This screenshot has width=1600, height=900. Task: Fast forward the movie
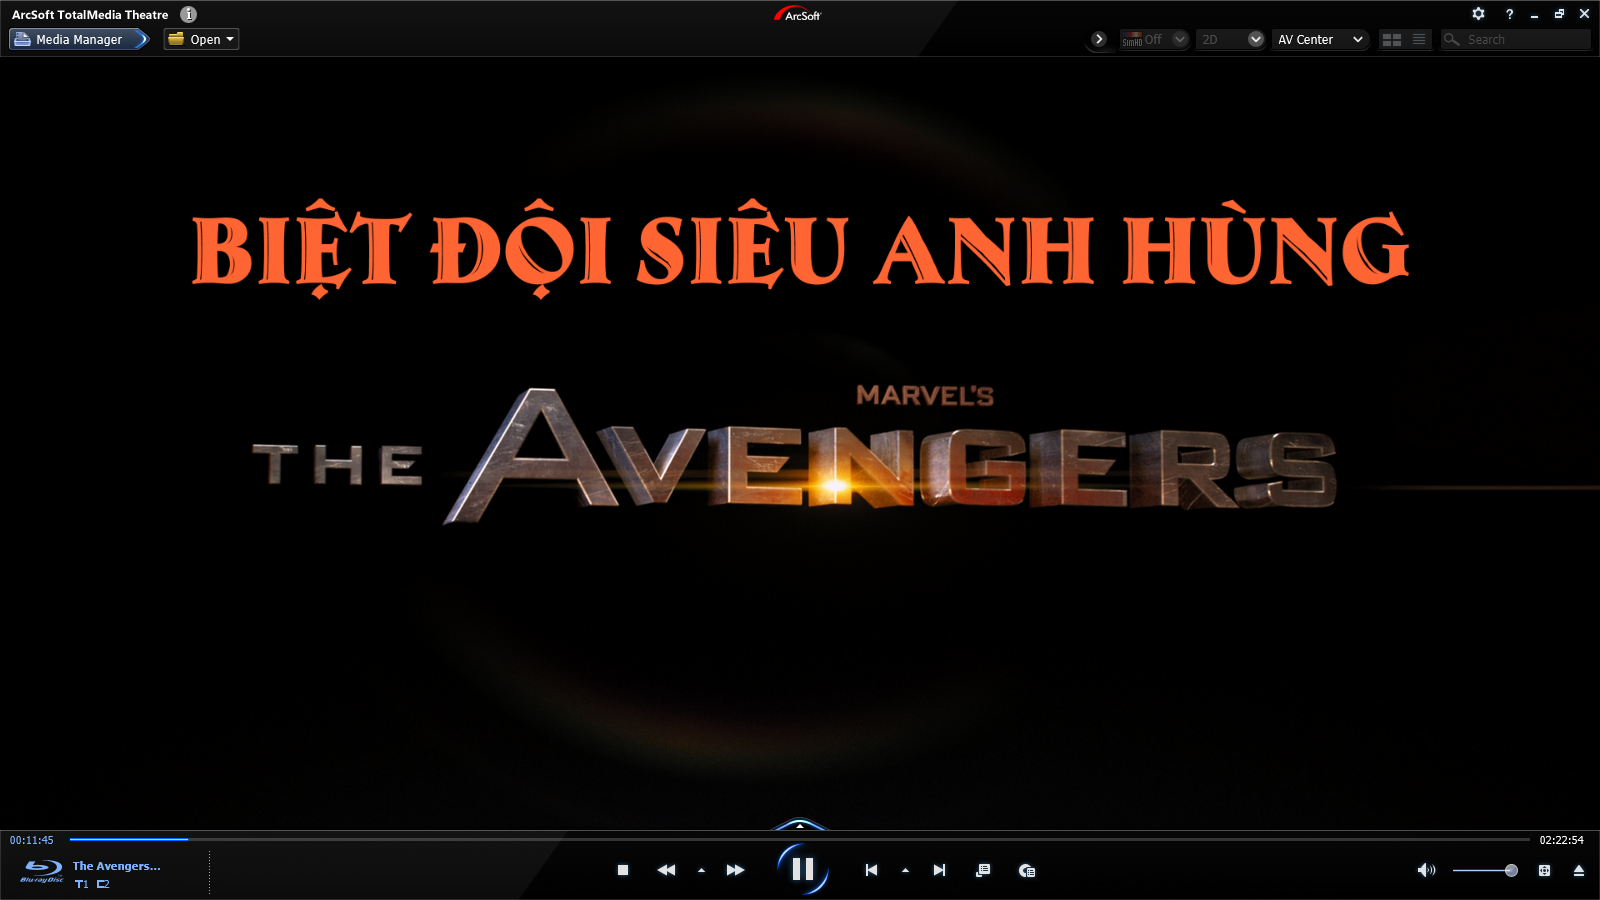click(735, 870)
